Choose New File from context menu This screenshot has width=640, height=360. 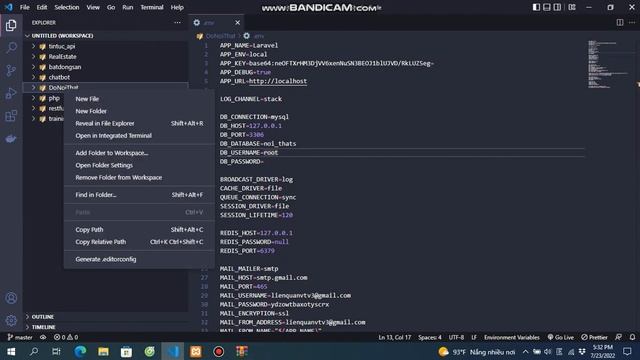(x=139, y=99)
